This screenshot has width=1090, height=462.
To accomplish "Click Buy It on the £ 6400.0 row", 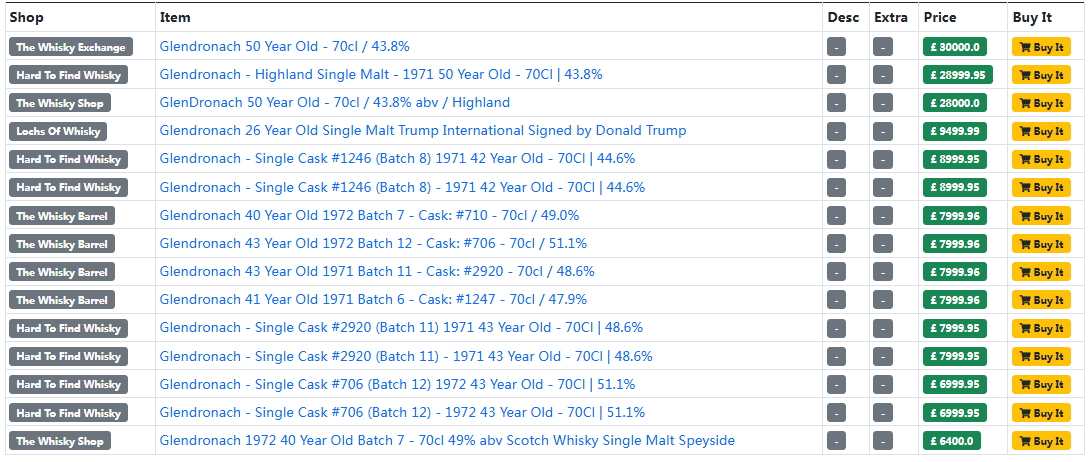I will (1041, 441).
